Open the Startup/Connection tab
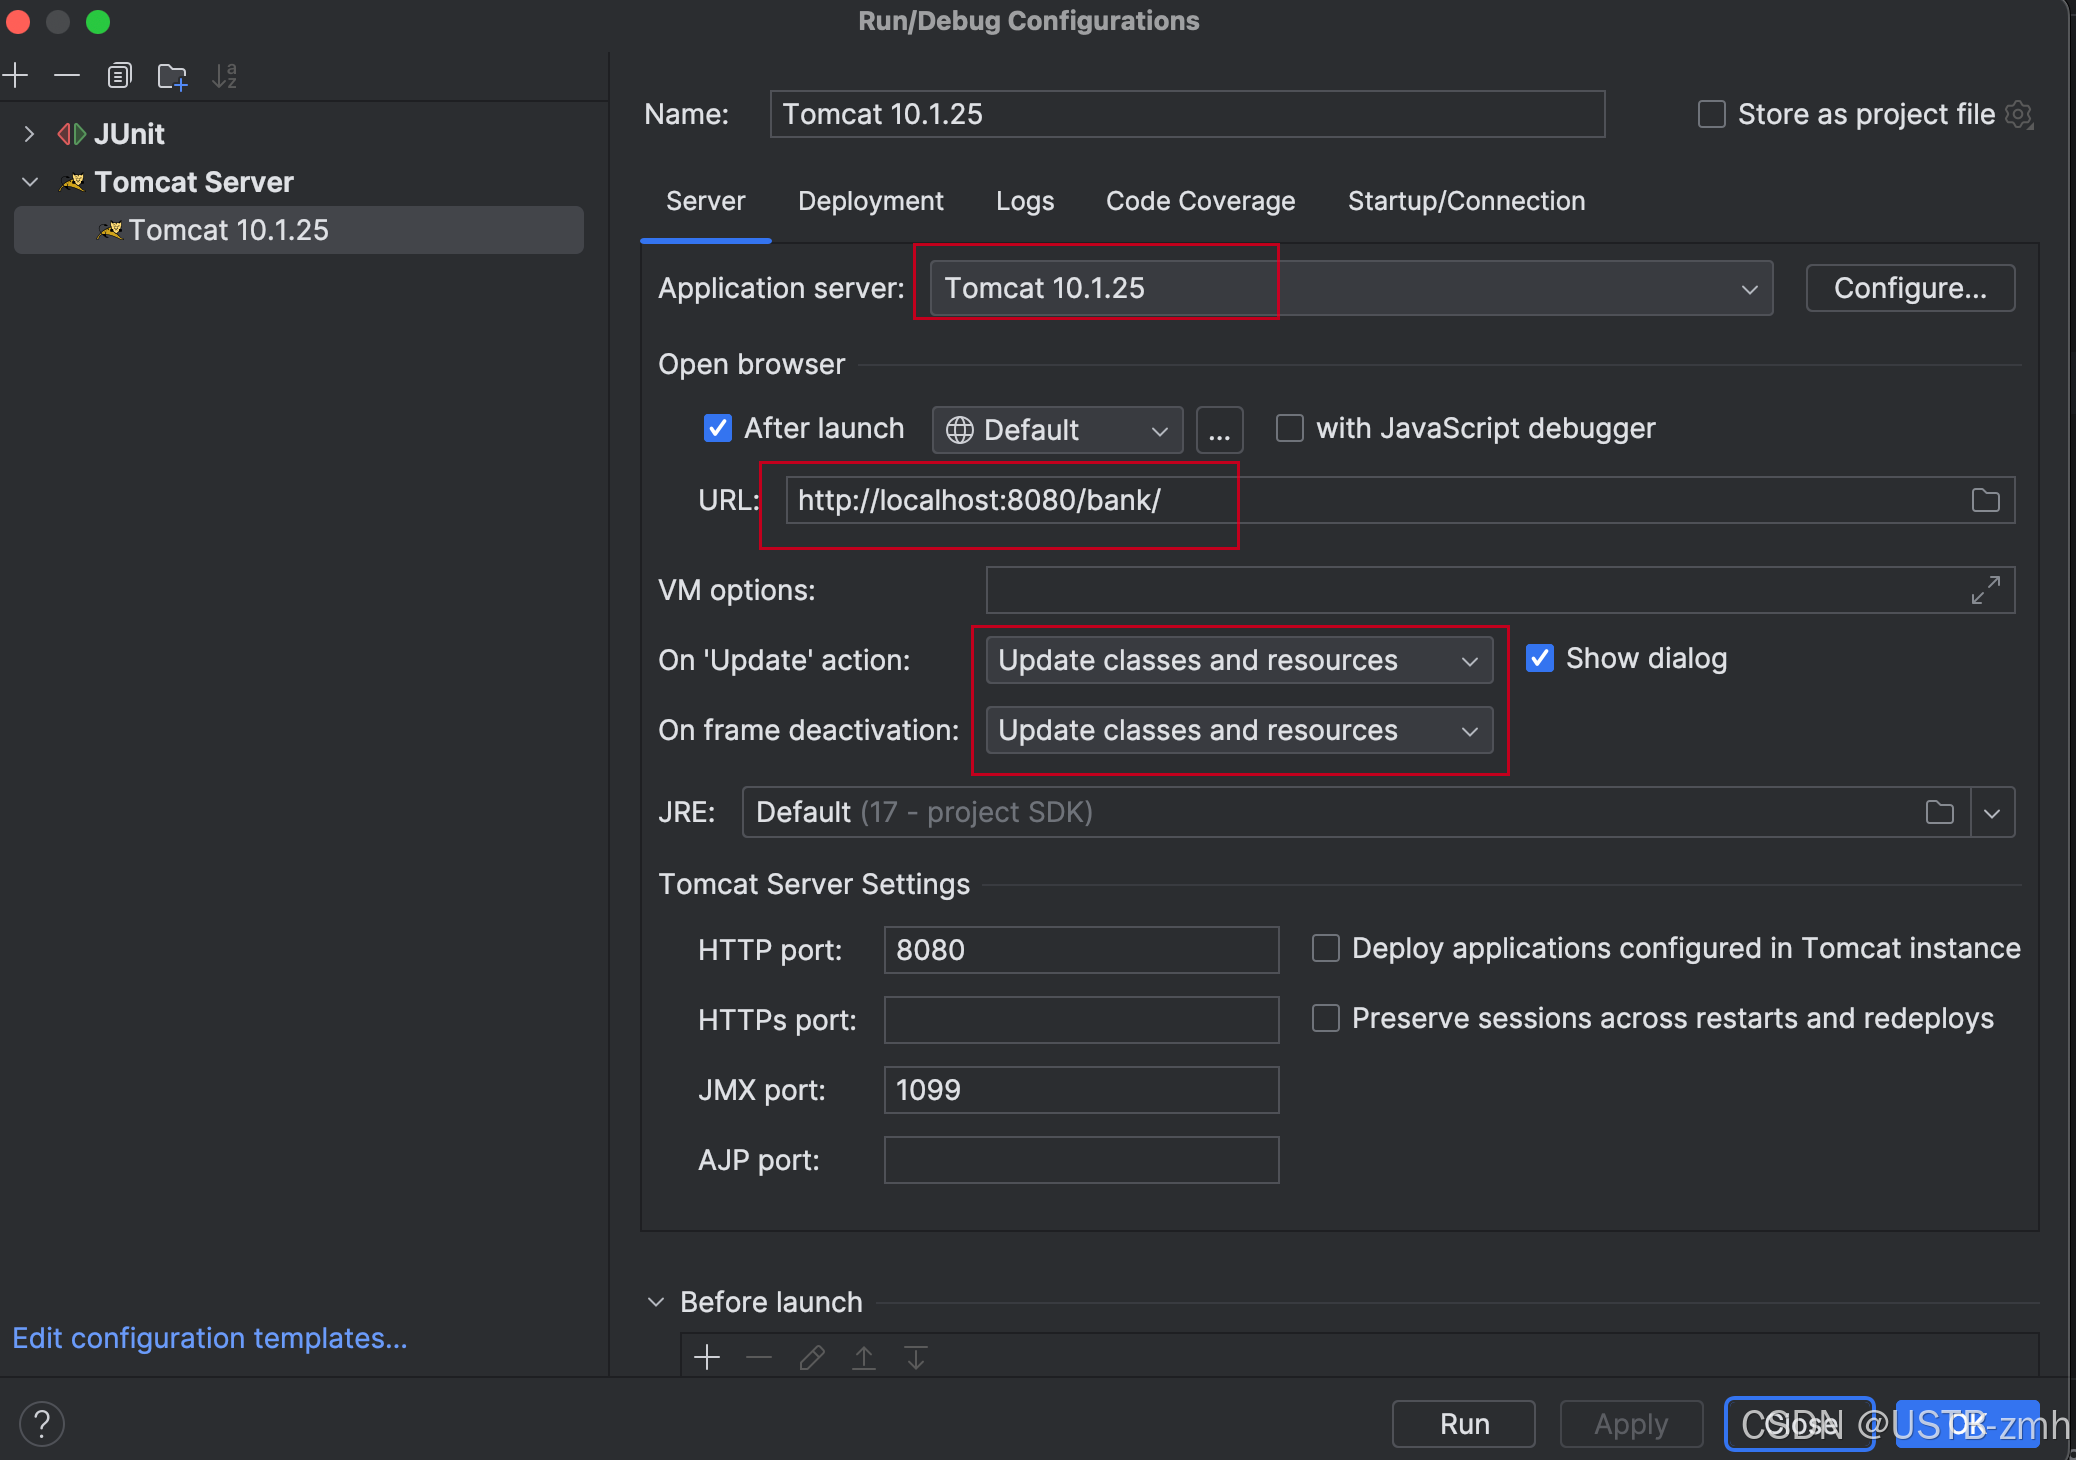 tap(1466, 201)
